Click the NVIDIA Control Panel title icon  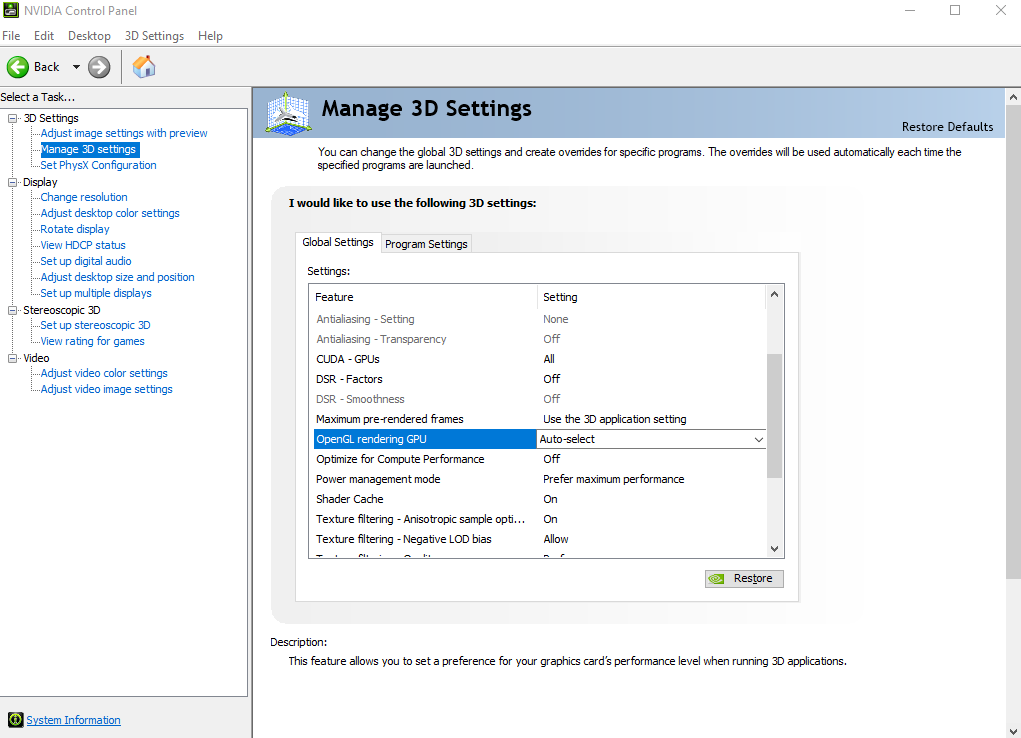coord(10,10)
